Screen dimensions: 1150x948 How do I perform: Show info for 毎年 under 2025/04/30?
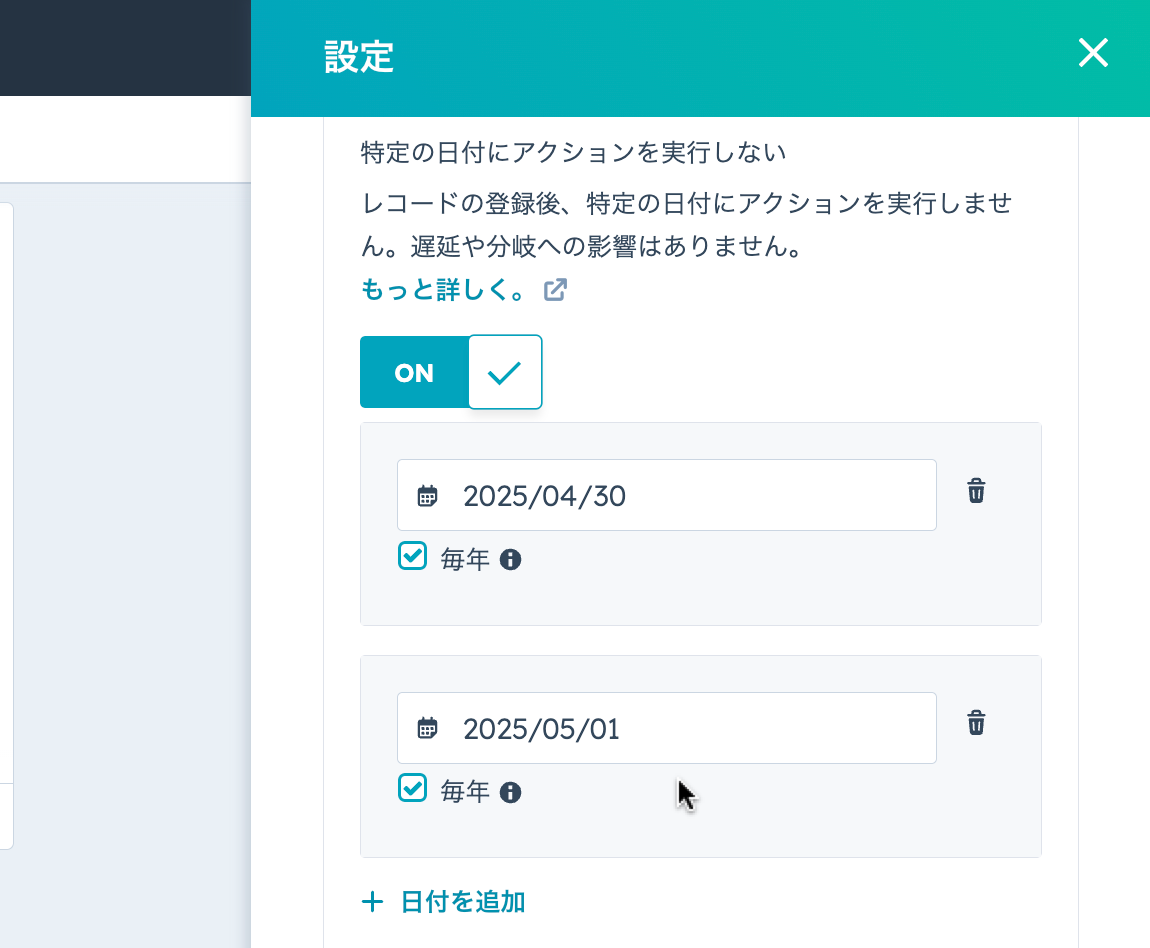pos(510,560)
